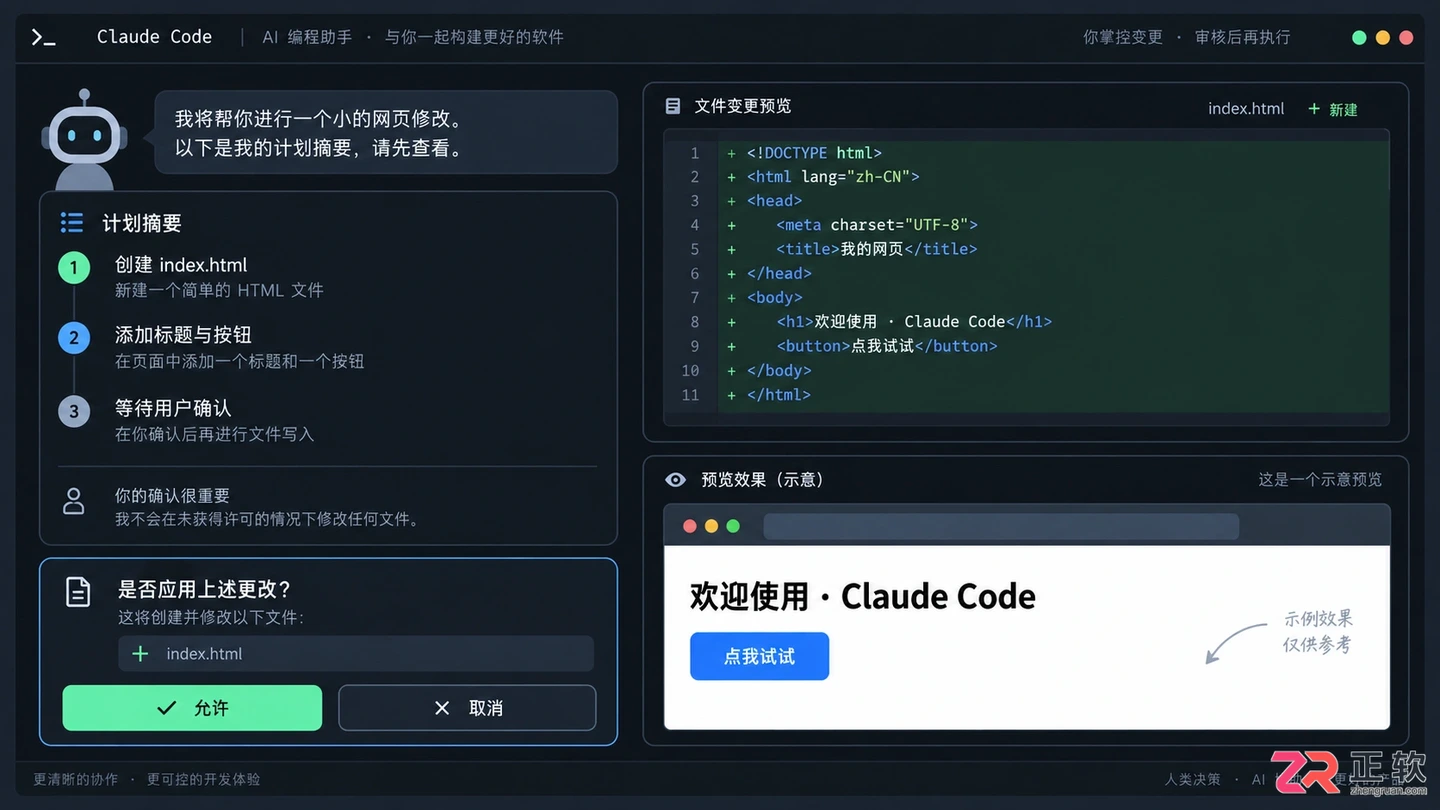The width and height of the screenshot is (1440, 810).
Task: Click green dot in preview browser window
Action: pyautogui.click(x=733, y=526)
